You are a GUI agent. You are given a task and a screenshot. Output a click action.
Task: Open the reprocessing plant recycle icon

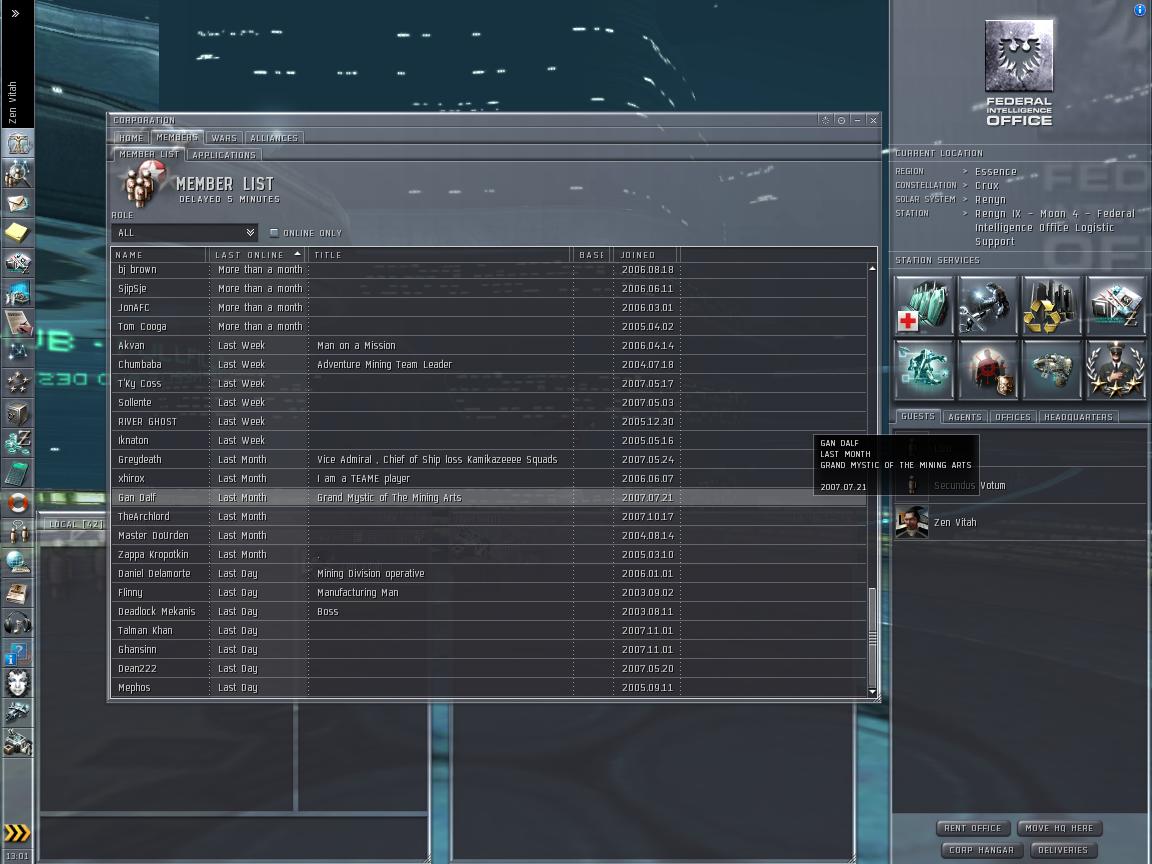point(1051,306)
